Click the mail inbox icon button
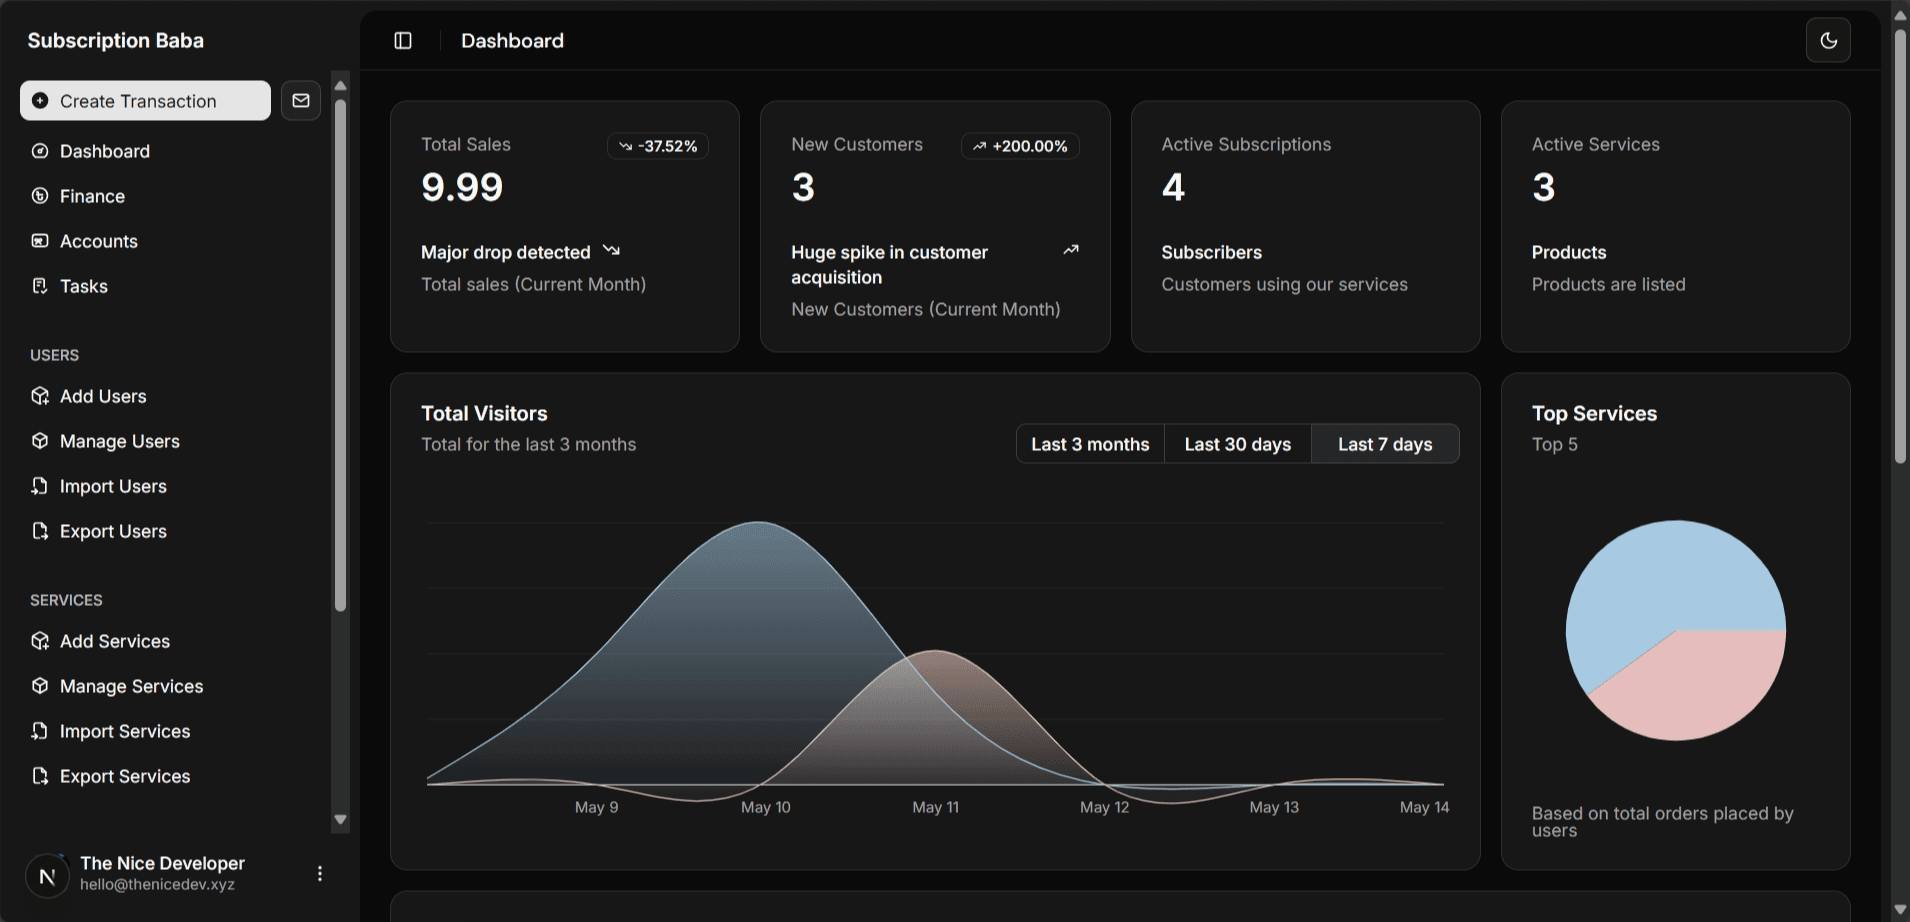The height and width of the screenshot is (922, 1910). click(300, 101)
